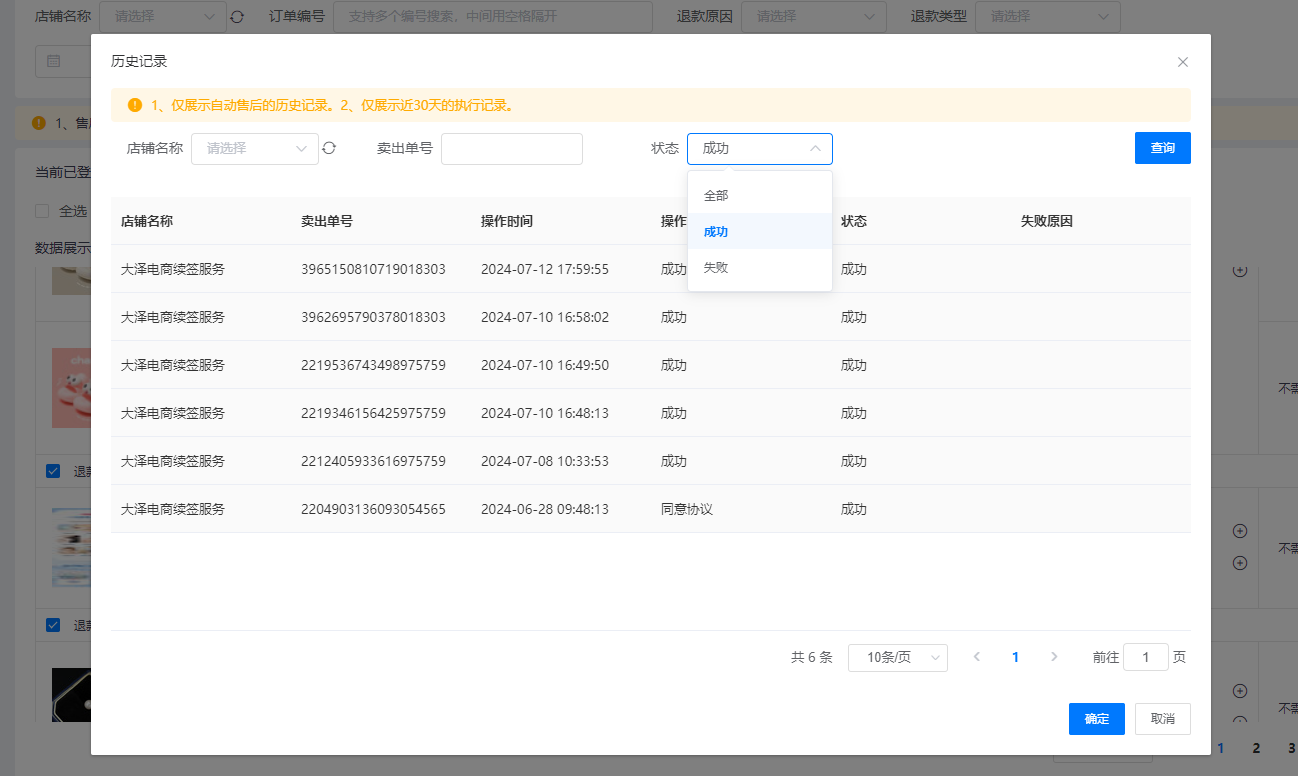The width and height of the screenshot is (1298, 776).
Task: Click 失败原因 column header
Action: [x=1047, y=221]
